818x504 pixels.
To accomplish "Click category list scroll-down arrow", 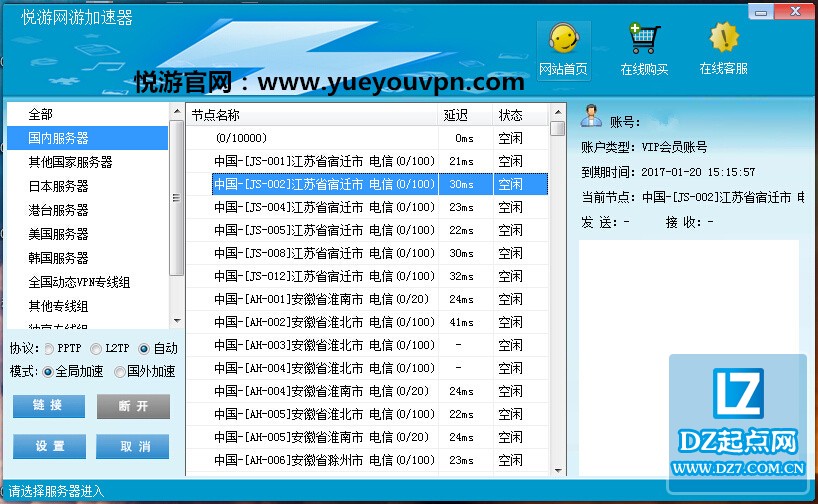I will point(177,320).
